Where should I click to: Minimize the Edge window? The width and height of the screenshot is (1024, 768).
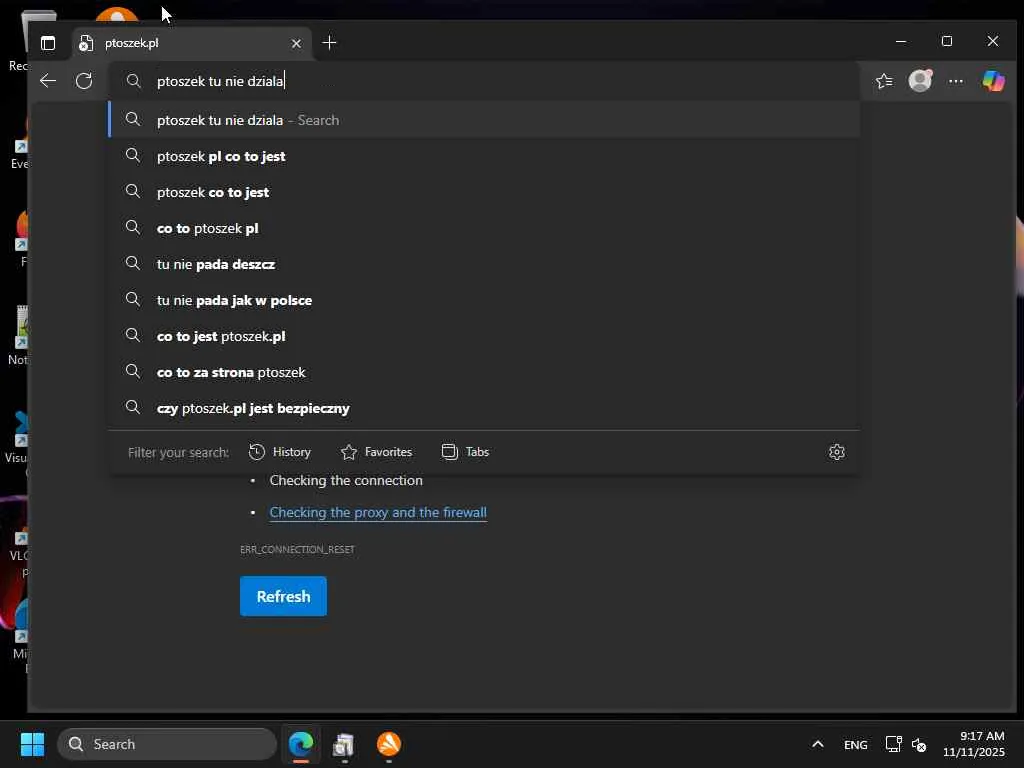pyautogui.click(x=901, y=41)
